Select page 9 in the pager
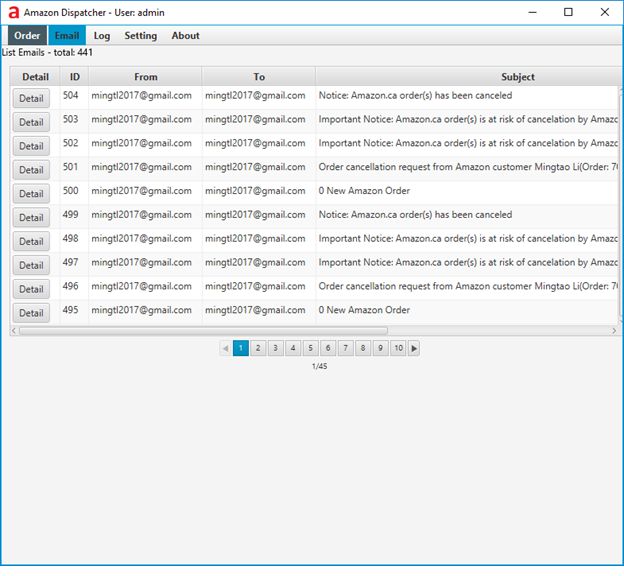 coord(380,348)
